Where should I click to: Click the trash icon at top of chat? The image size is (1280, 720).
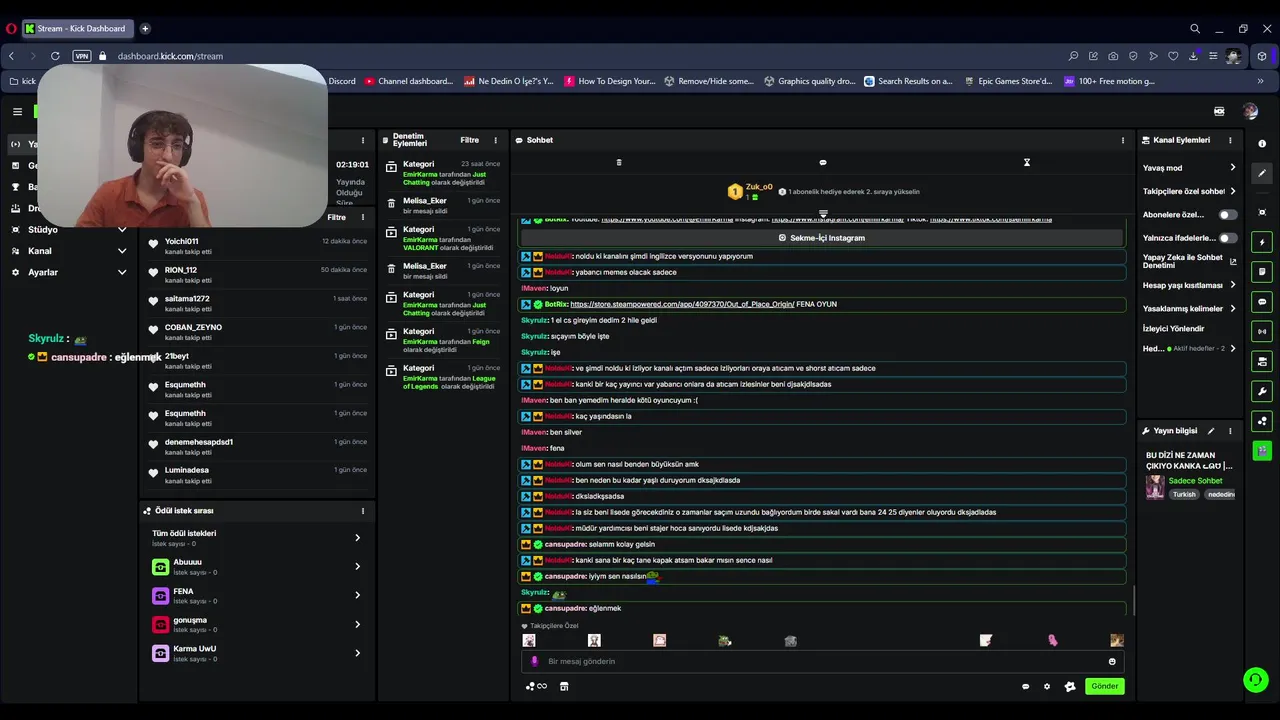pyautogui.click(x=618, y=162)
